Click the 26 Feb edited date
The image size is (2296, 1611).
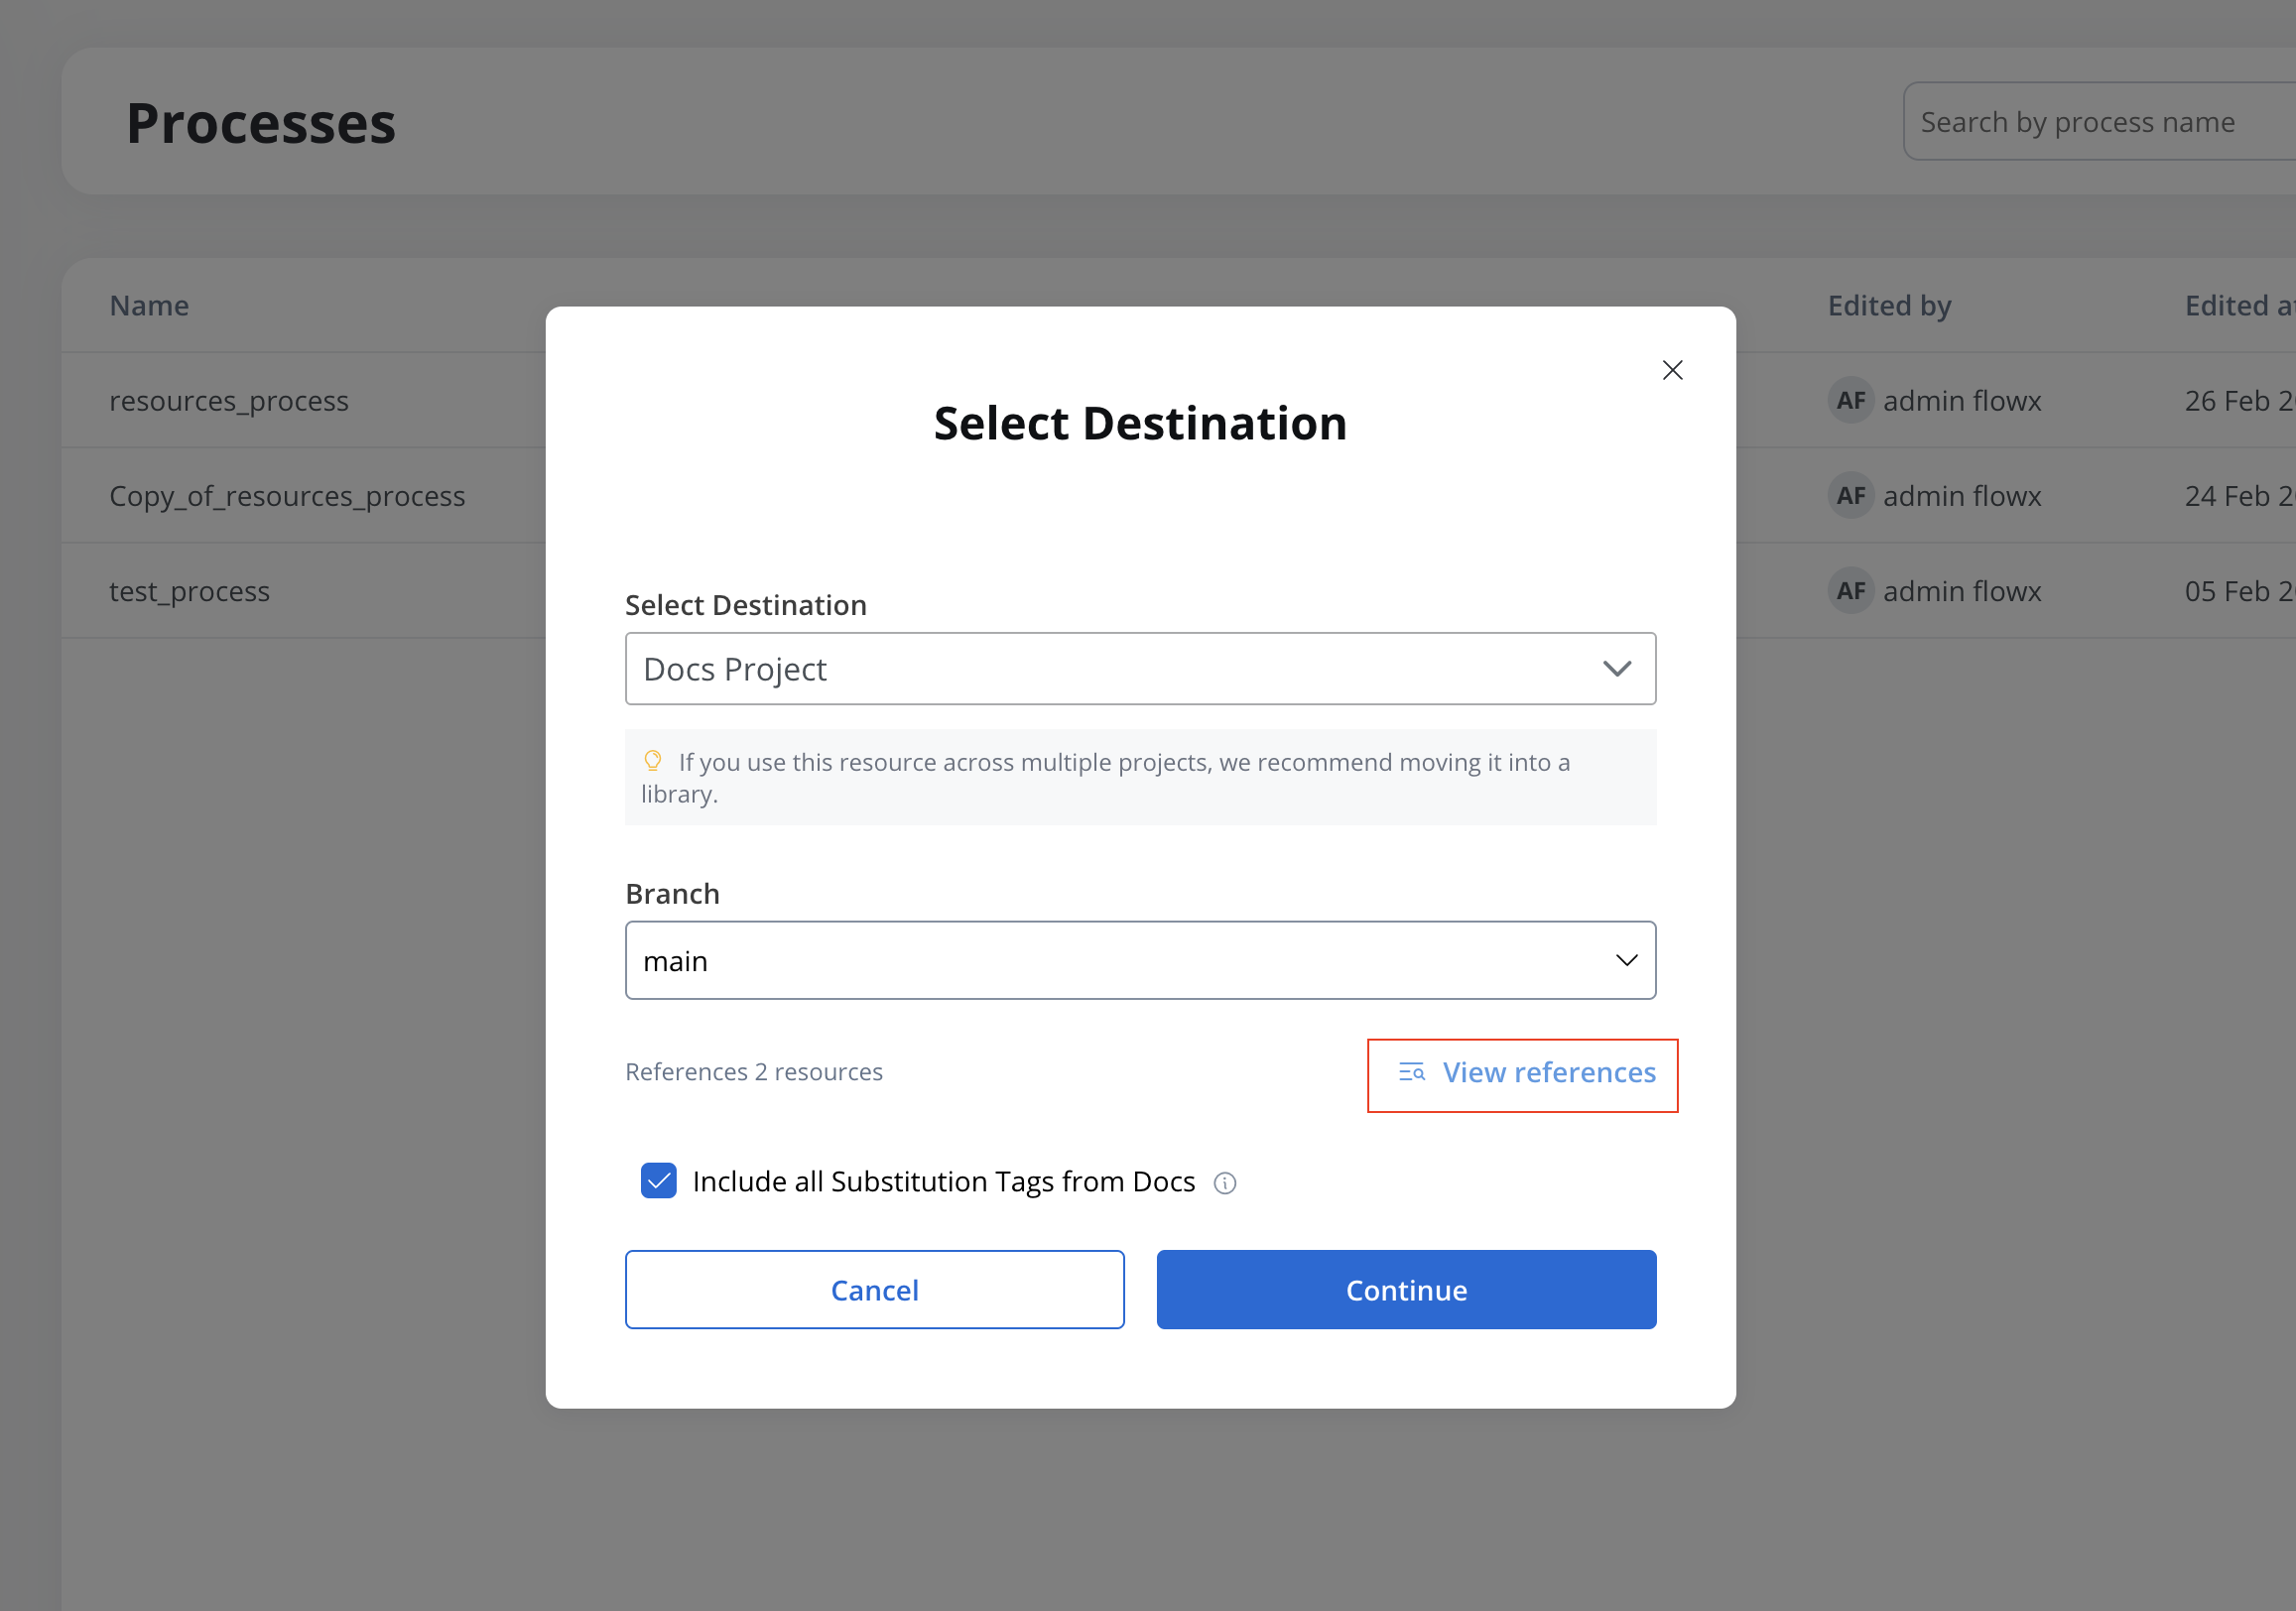(2240, 401)
